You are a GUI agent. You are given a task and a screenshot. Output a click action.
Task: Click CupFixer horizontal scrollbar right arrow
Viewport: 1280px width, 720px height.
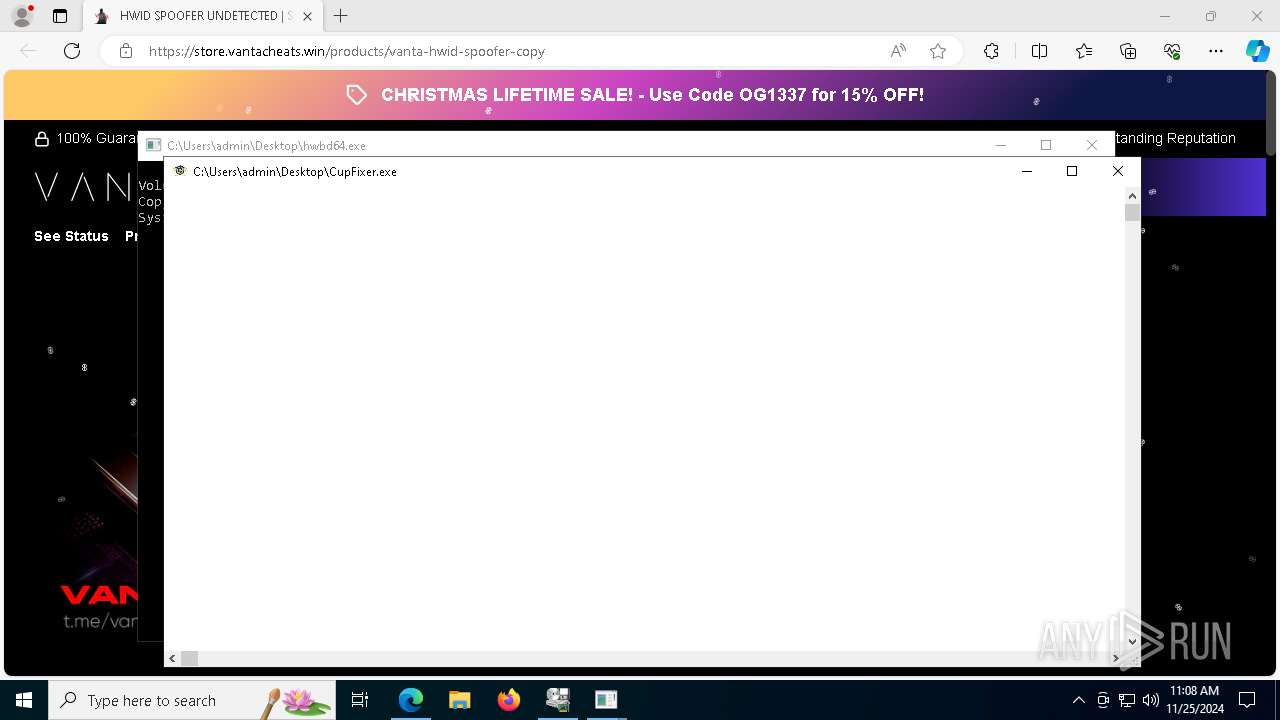point(1117,658)
